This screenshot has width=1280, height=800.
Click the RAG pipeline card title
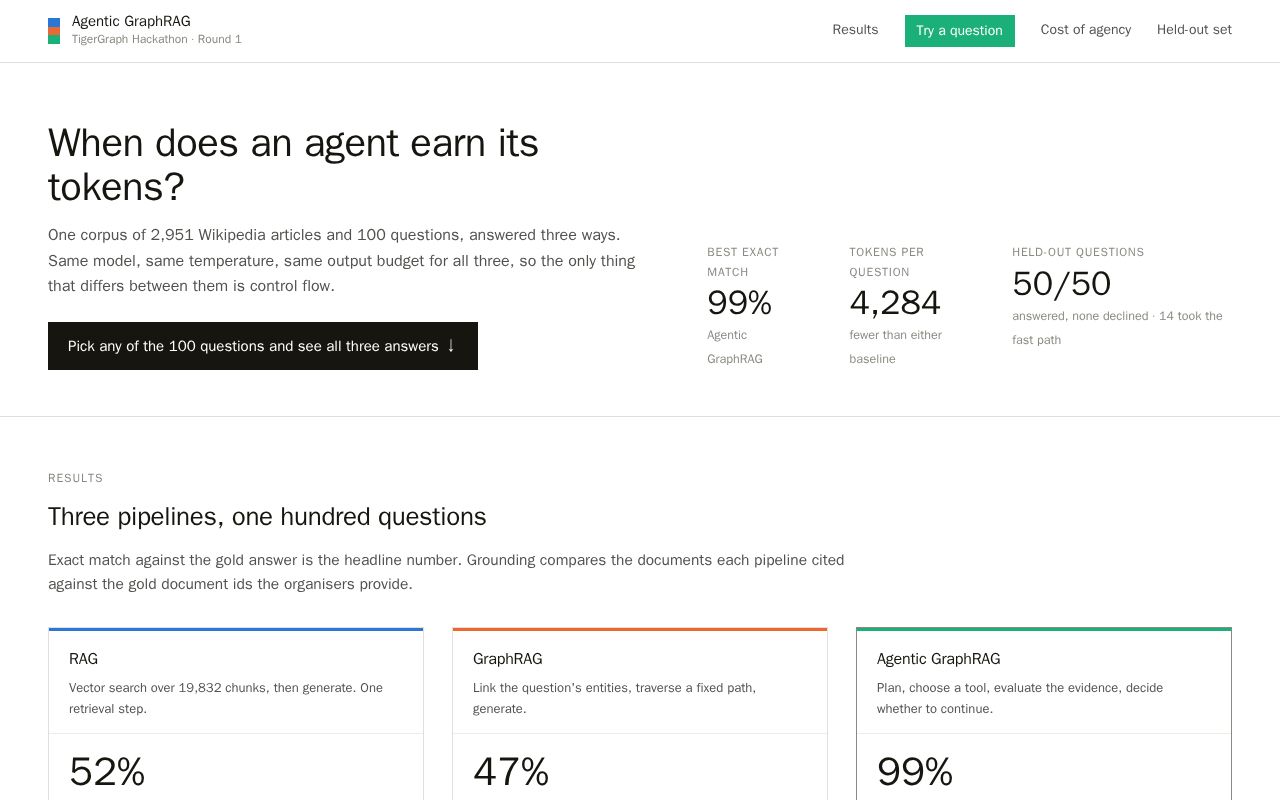point(83,659)
